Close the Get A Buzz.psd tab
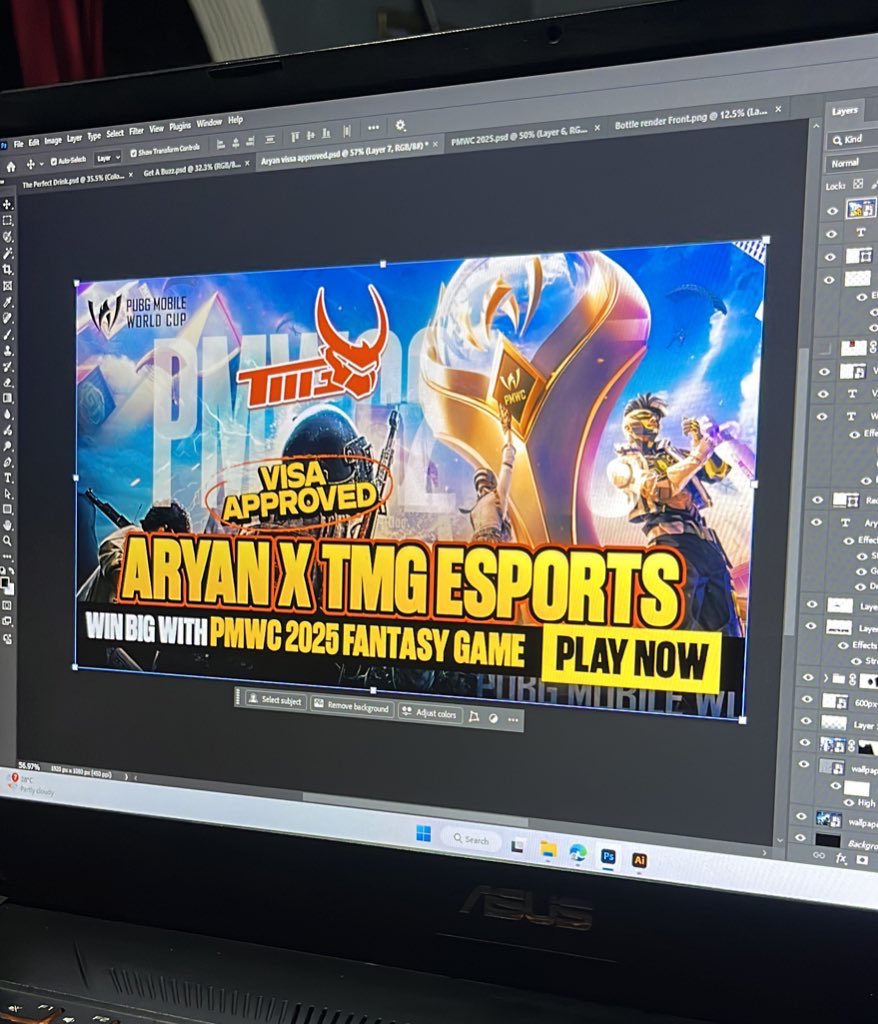 [247, 163]
